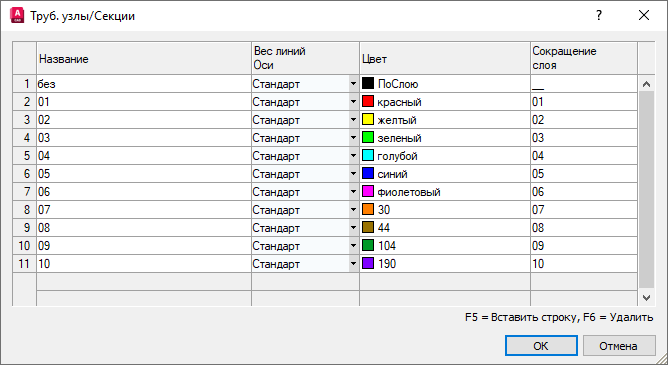The width and height of the screenshot is (668, 365).
Task: Click the красный color name text
Action: (399, 102)
